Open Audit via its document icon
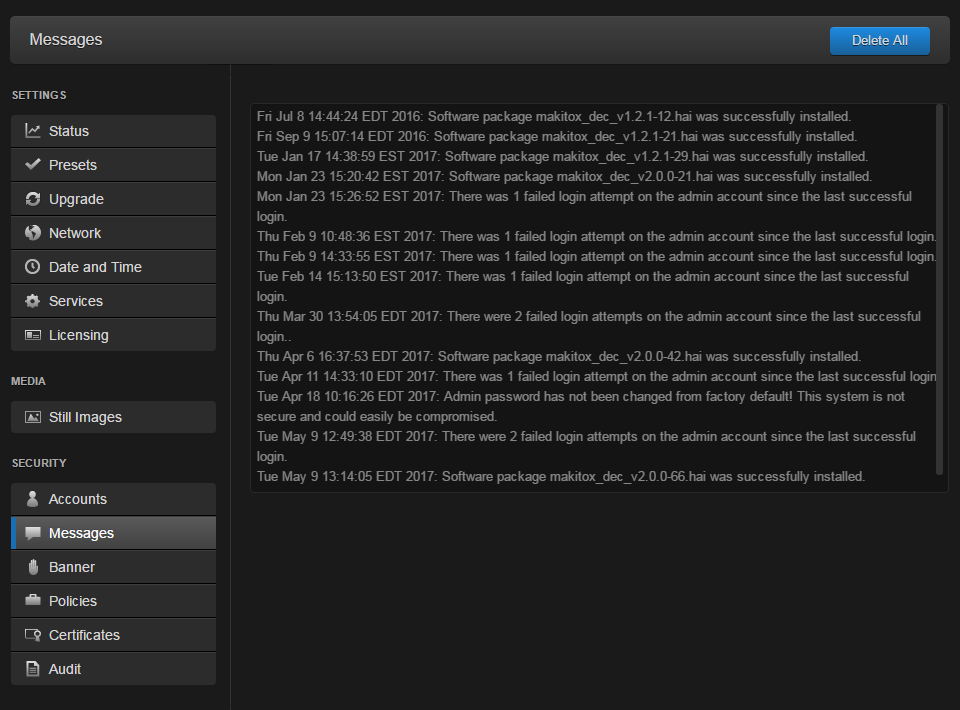The height and width of the screenshot is (710, 960). 31,668
